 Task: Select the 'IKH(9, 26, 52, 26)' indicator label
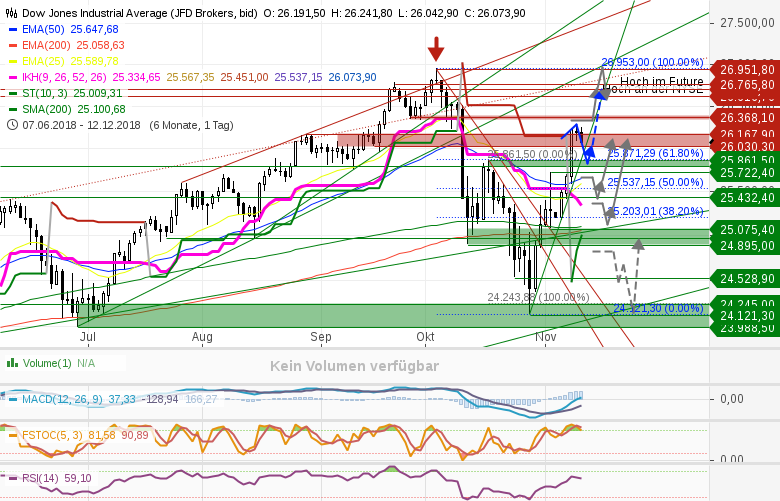point(64,77)
